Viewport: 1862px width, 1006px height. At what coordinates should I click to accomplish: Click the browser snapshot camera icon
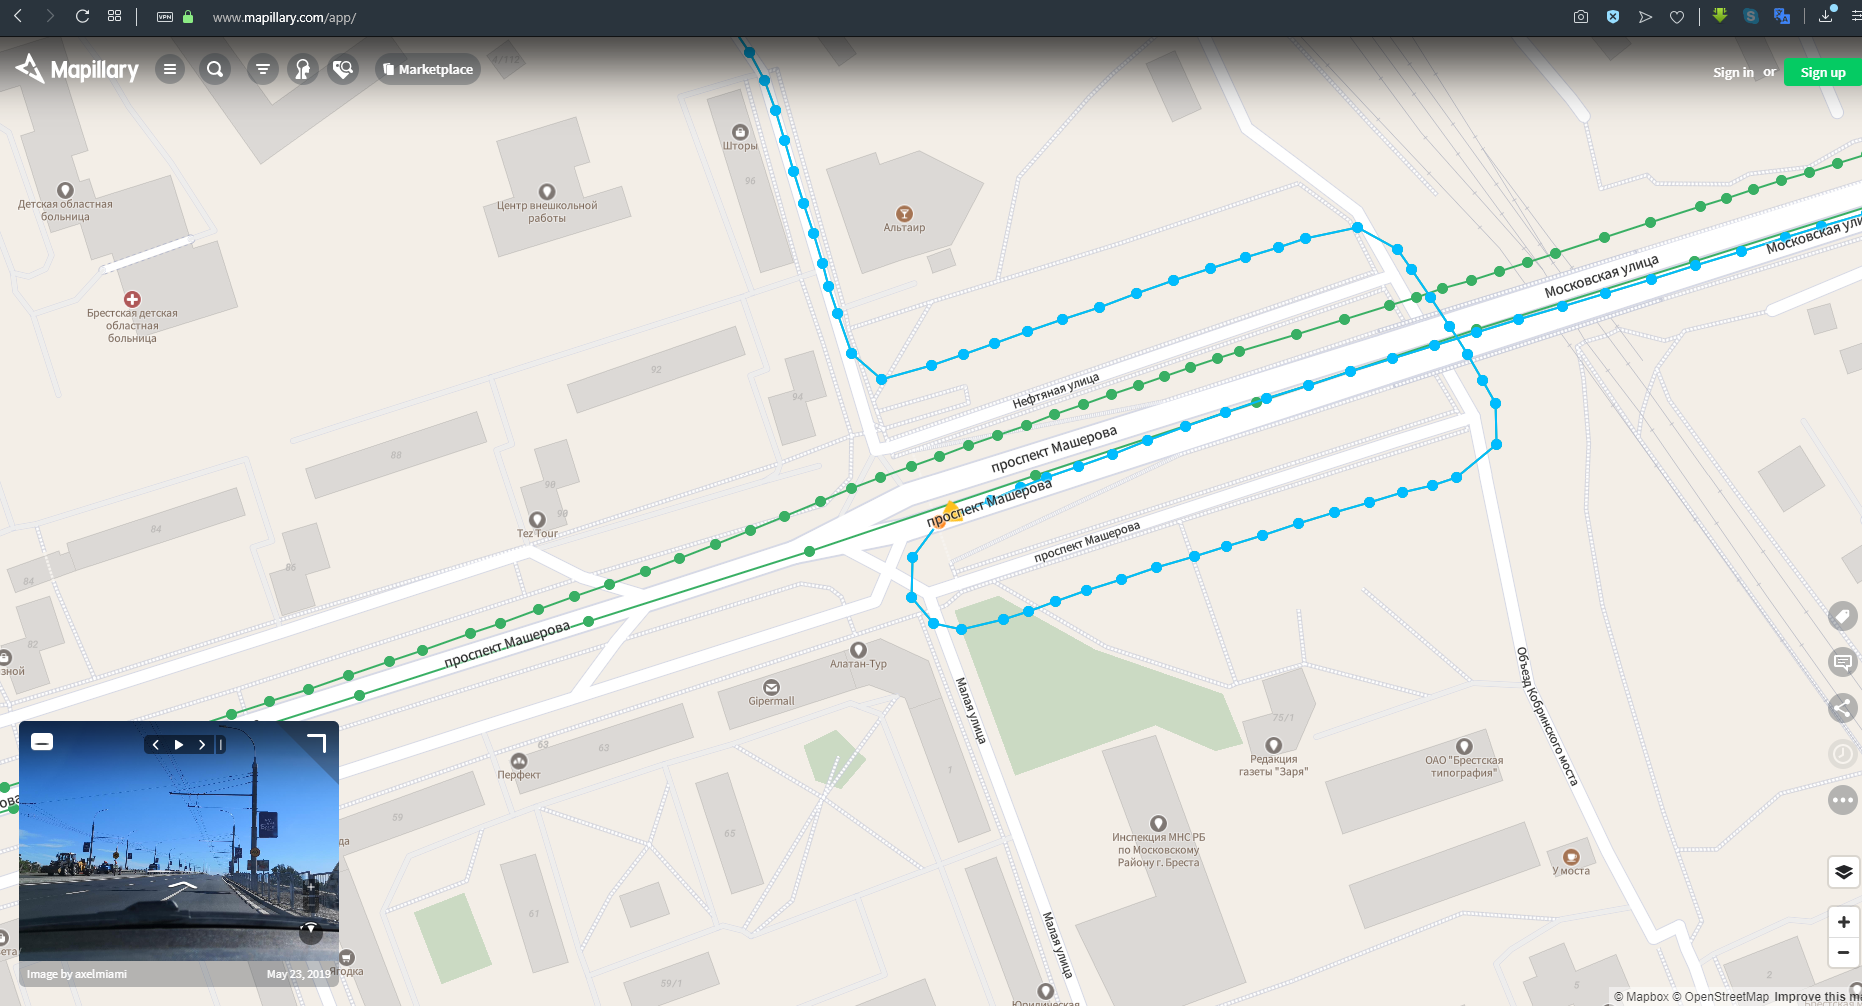[x=1581, y=17]
